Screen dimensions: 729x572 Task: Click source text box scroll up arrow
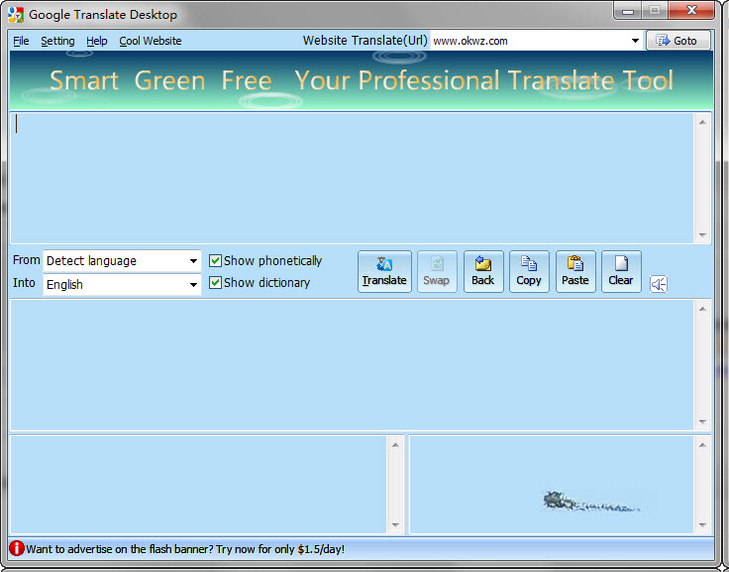(702, 122)
